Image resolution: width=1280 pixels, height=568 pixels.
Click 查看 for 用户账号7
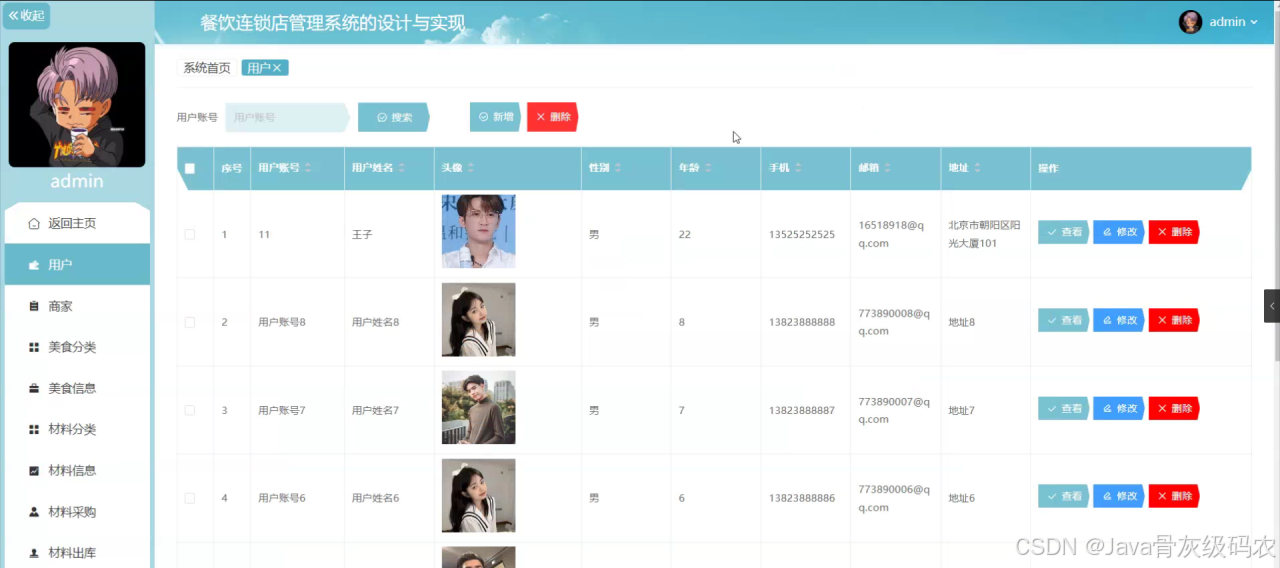tap(1064, 408)
